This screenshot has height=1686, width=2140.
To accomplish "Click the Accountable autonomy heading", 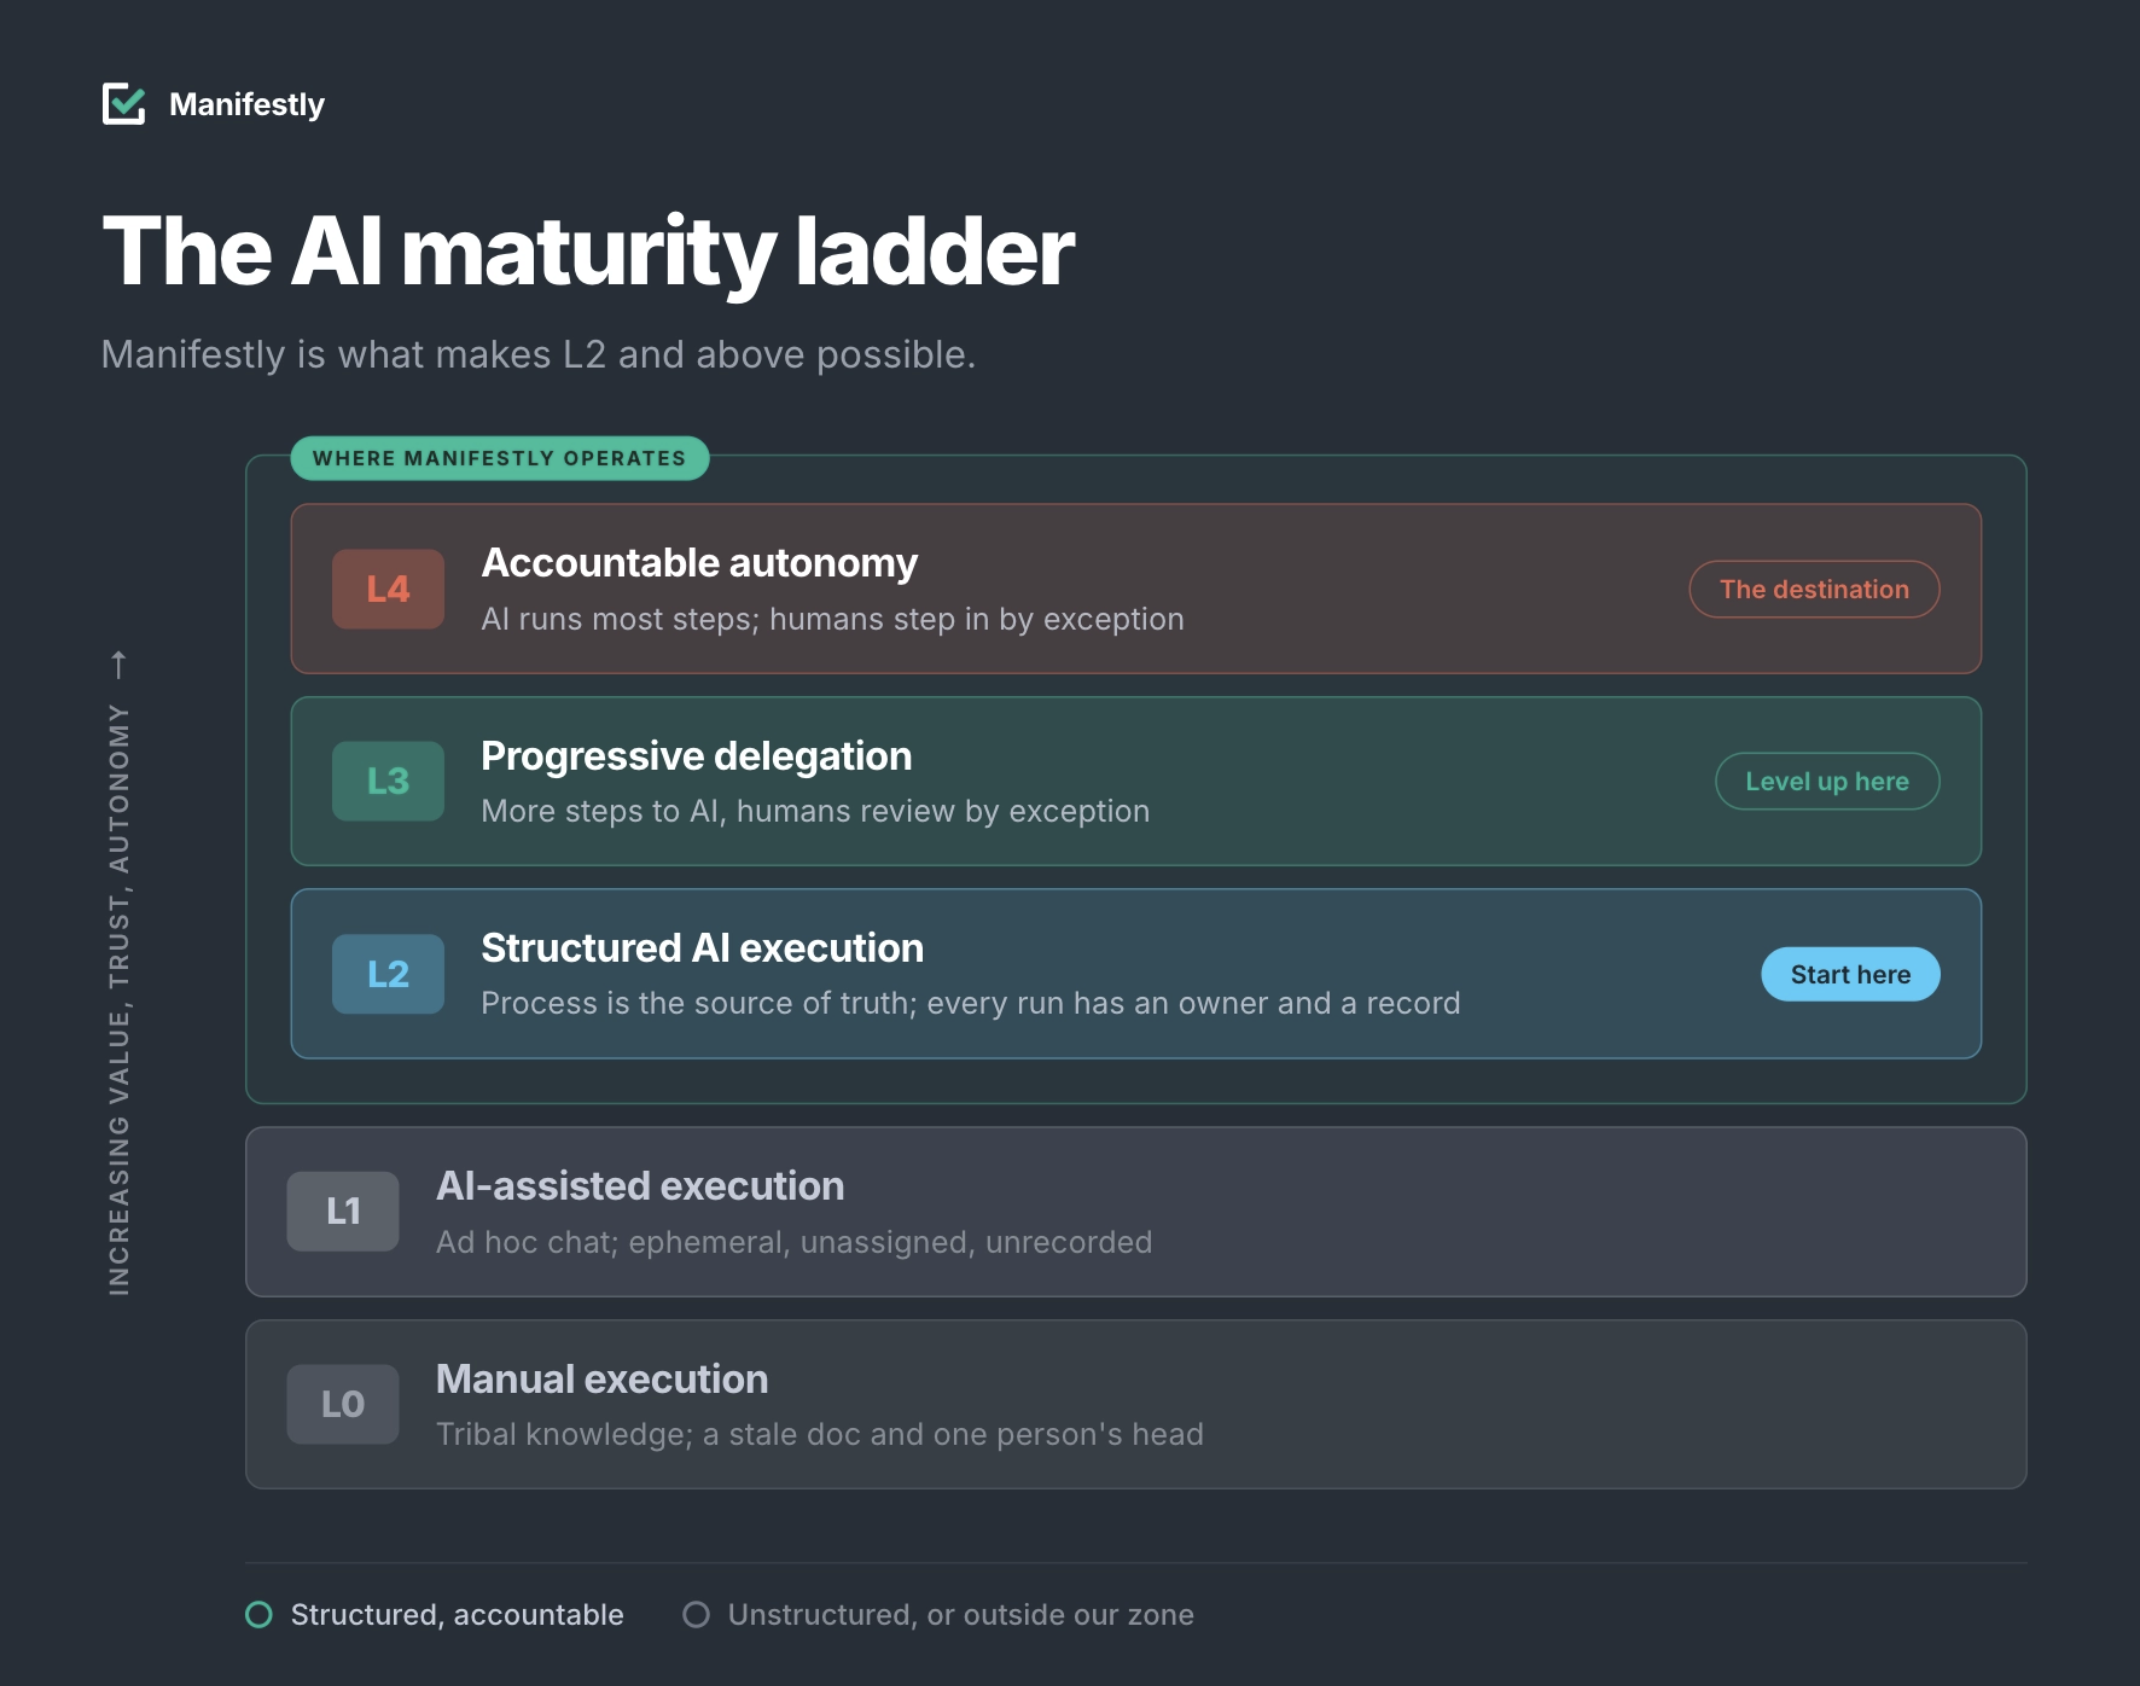I will coord(699,563).
